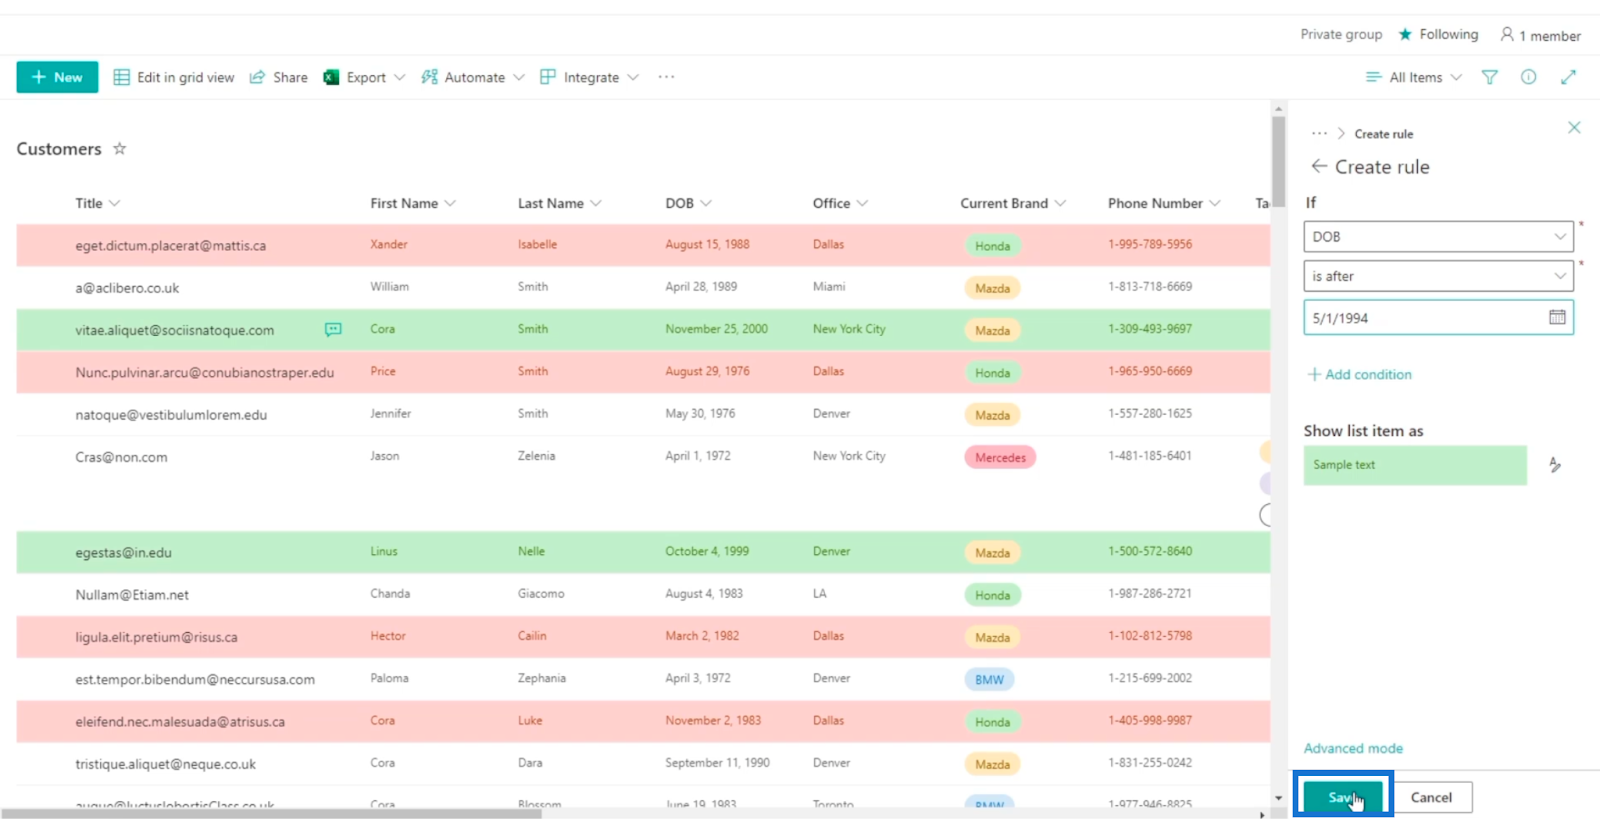Switch view using All Items dropdown
This screenshot has width=1600, height=819.
tap(1414, 77)
